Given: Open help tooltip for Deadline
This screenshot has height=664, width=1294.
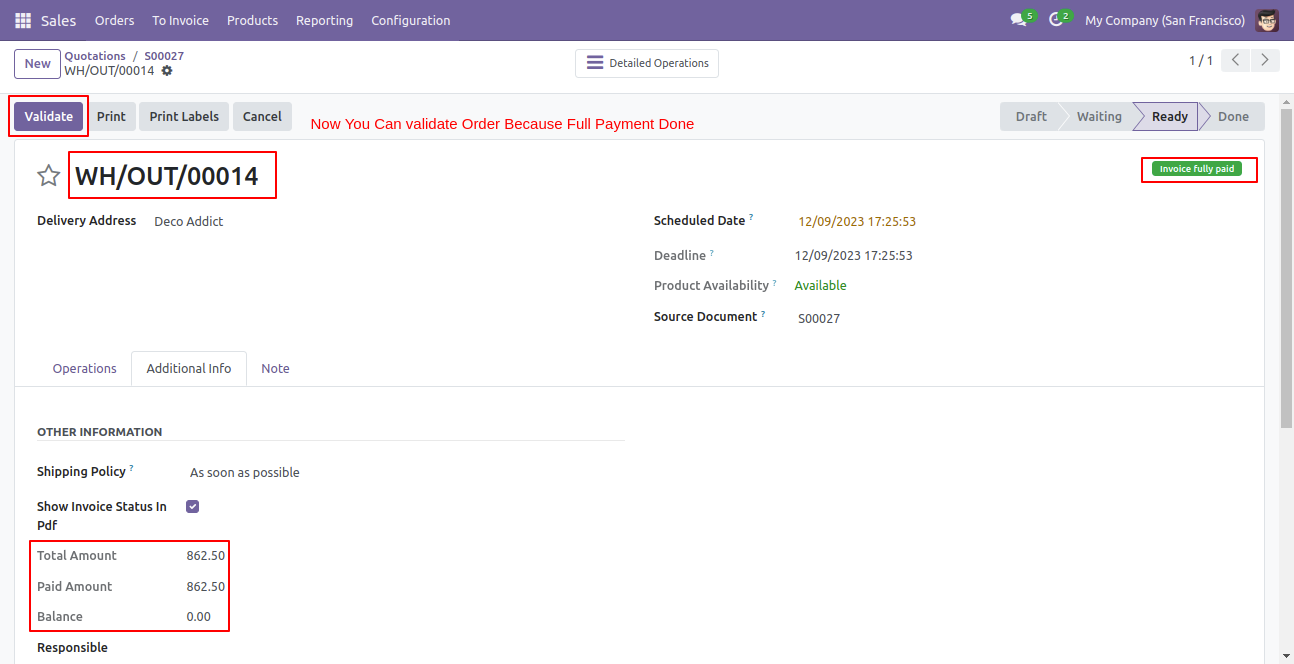Looking at the screenshot, I should click(x=712, y=252).
